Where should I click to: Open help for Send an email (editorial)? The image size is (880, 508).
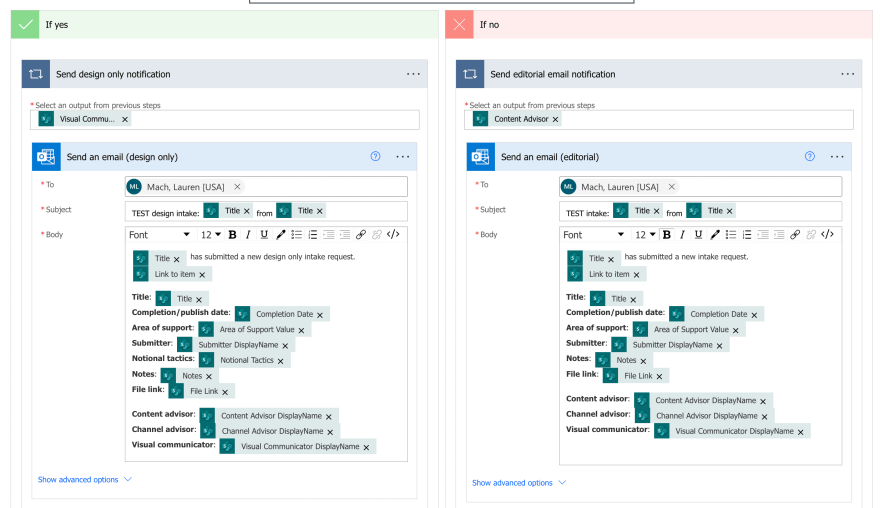point(810,157)
